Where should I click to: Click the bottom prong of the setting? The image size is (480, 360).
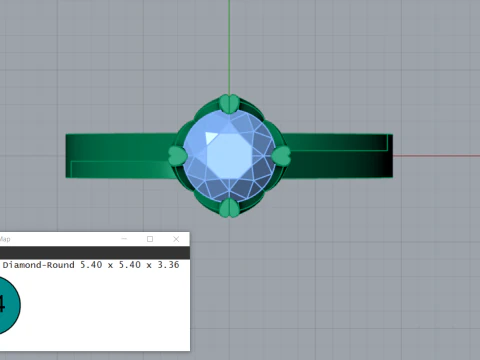(229, 208)
